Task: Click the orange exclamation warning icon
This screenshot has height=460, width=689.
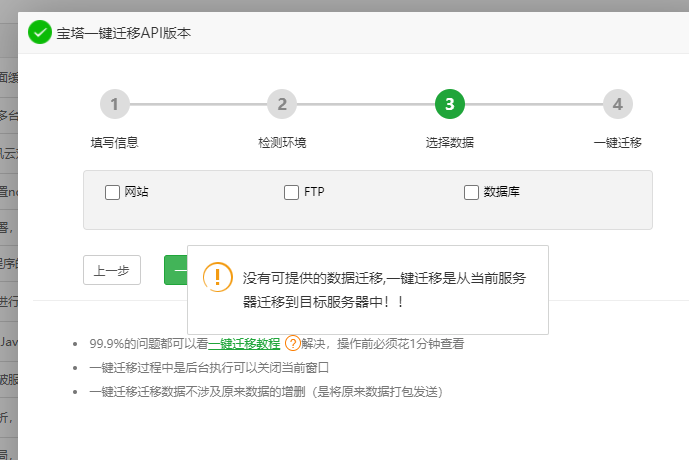Action: tap(218, 277)
